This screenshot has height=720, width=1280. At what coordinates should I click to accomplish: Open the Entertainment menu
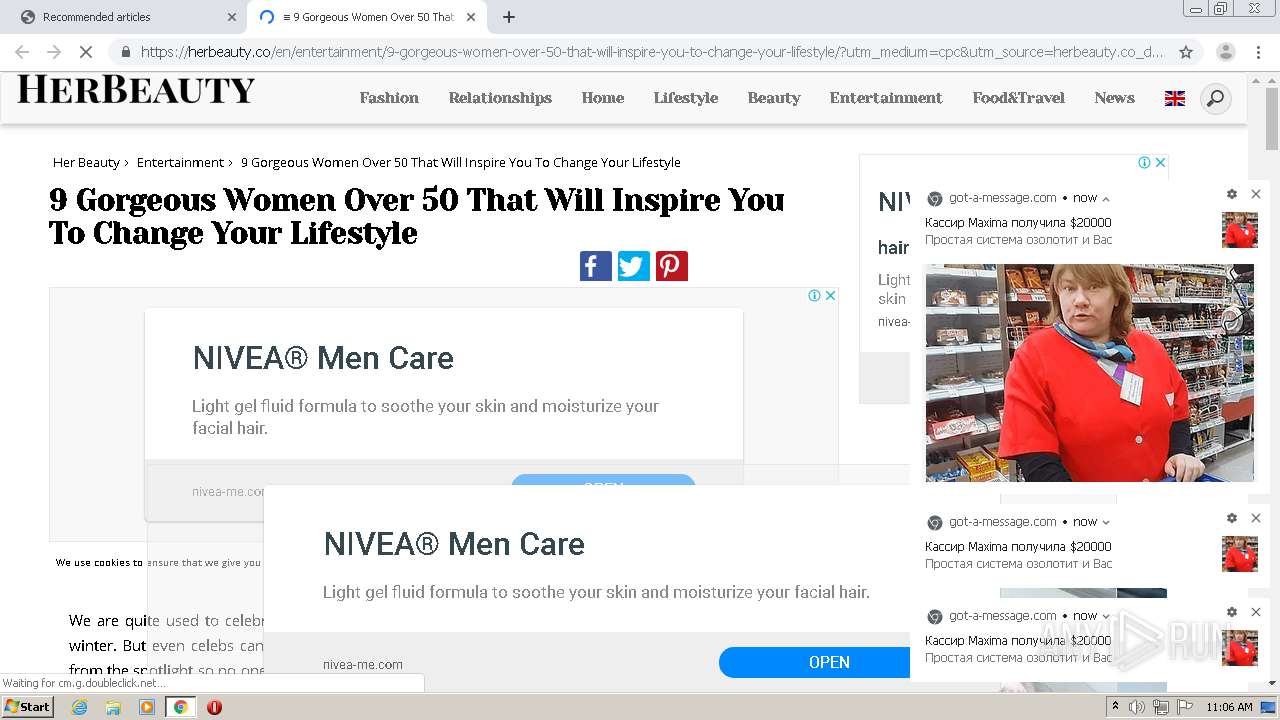pyautogui.click(x=886, y=98)
